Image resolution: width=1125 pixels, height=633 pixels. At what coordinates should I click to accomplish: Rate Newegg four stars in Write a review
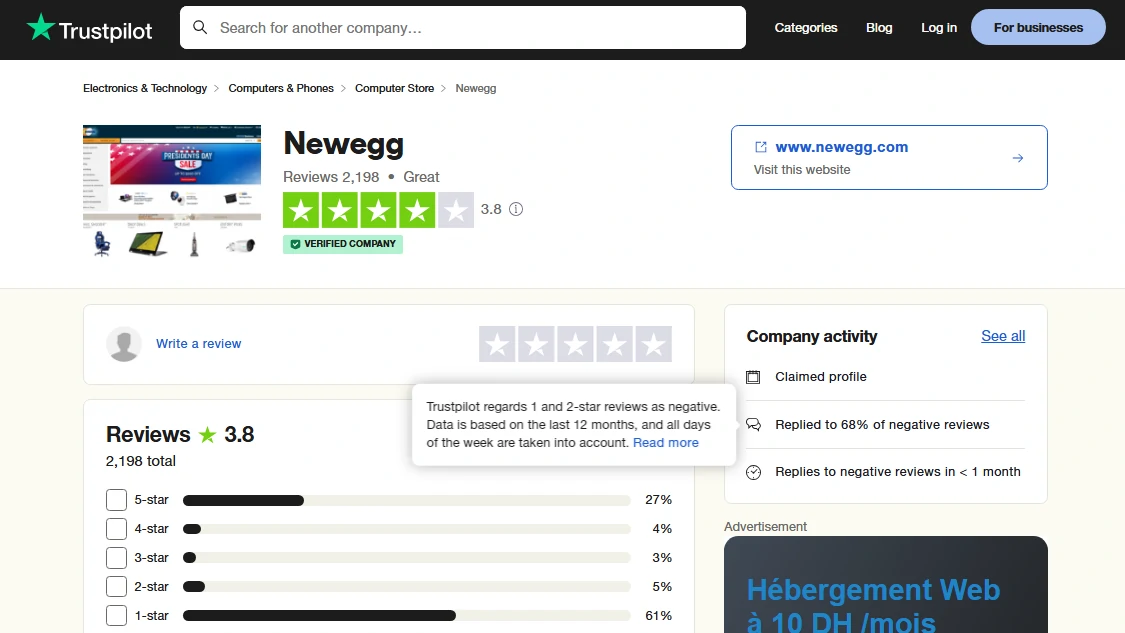pyautogui.click(x=614, y=344)
